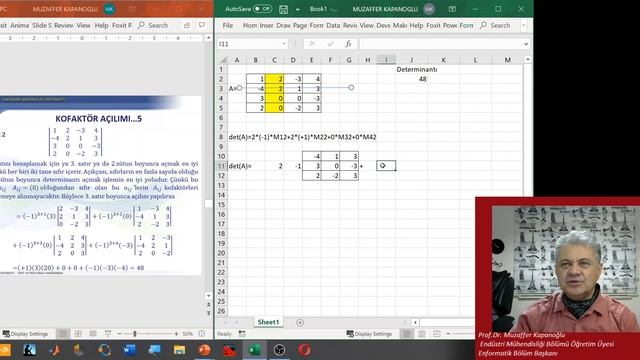Viewport: 640px width, 360px height.
Task: Select the Determinantı cell
Action: click(x=417, y=69)
